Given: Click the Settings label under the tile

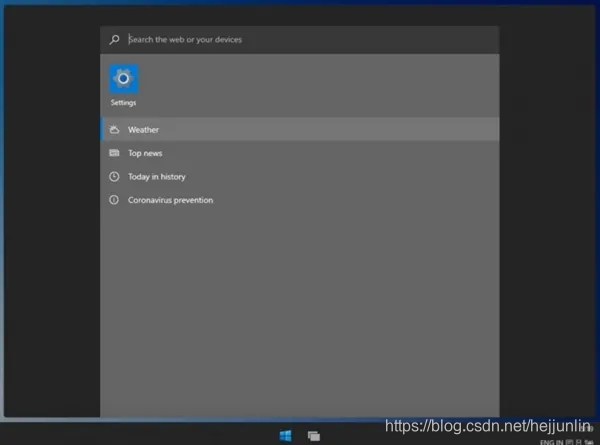Looking at the screenshot, I should [123, 103].
